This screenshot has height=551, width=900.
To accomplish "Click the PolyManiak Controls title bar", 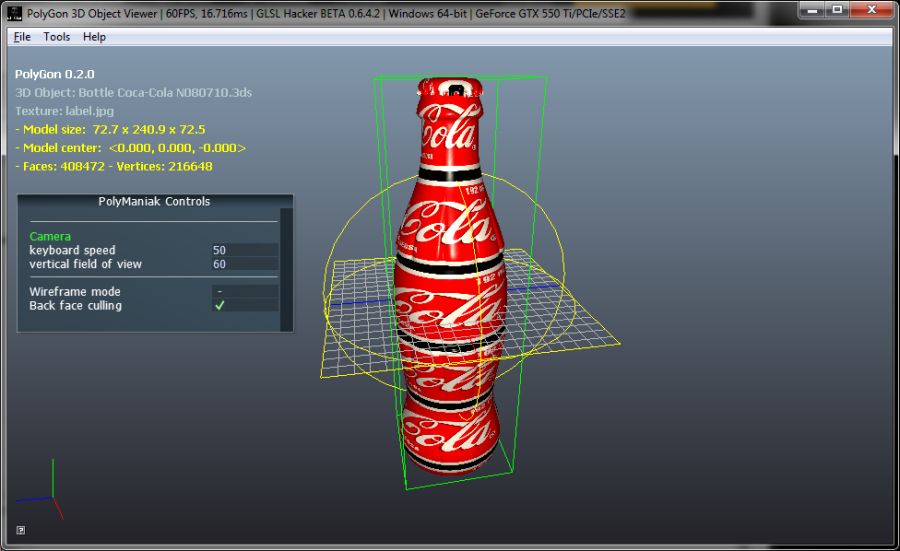I will pos(154,201).
